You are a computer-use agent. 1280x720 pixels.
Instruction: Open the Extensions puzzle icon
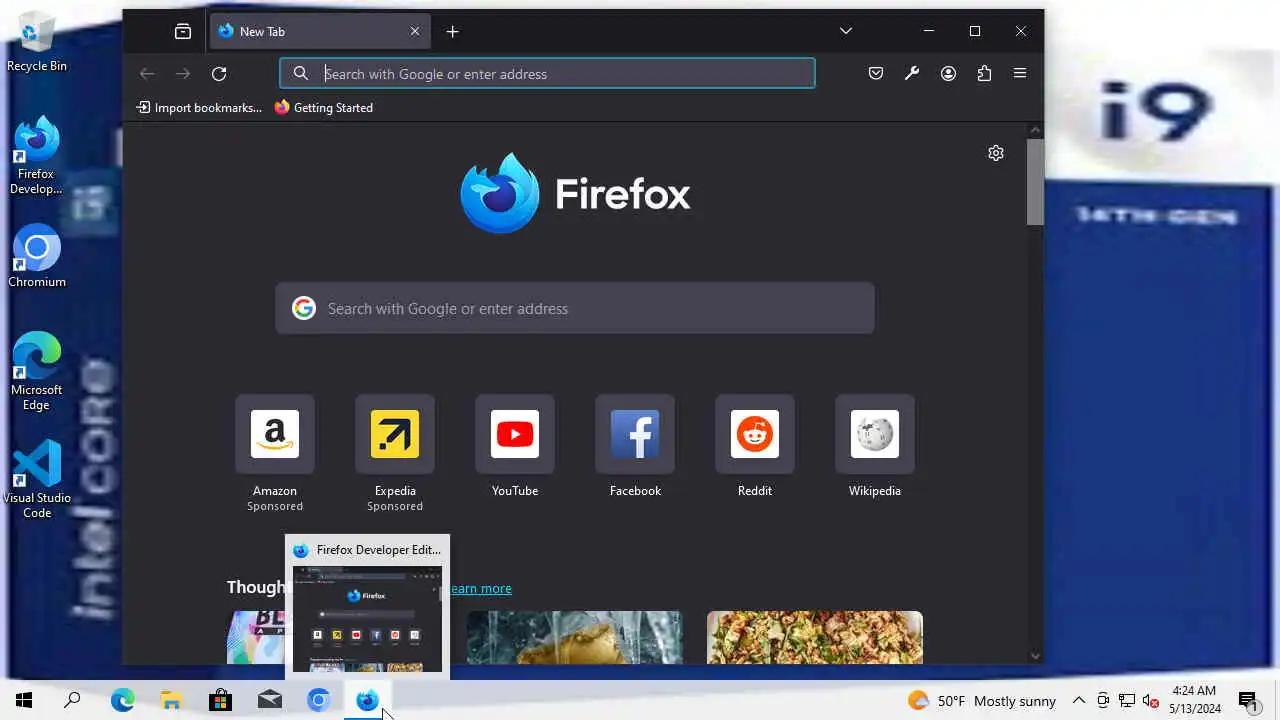(x=984, y=74)
